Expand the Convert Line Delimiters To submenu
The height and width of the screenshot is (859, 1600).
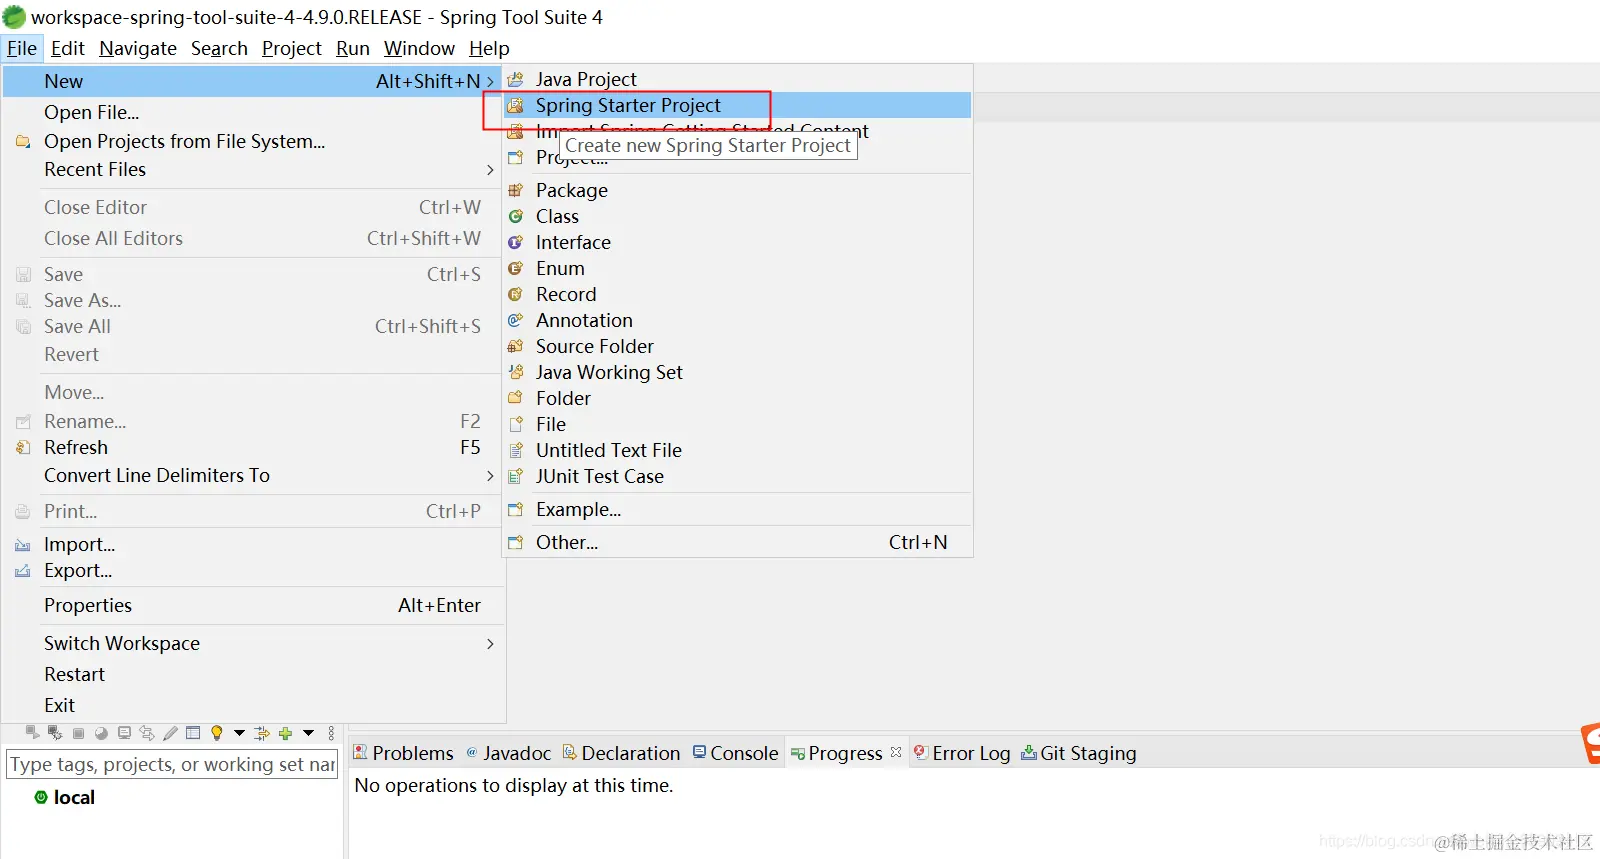pos(490,476)
